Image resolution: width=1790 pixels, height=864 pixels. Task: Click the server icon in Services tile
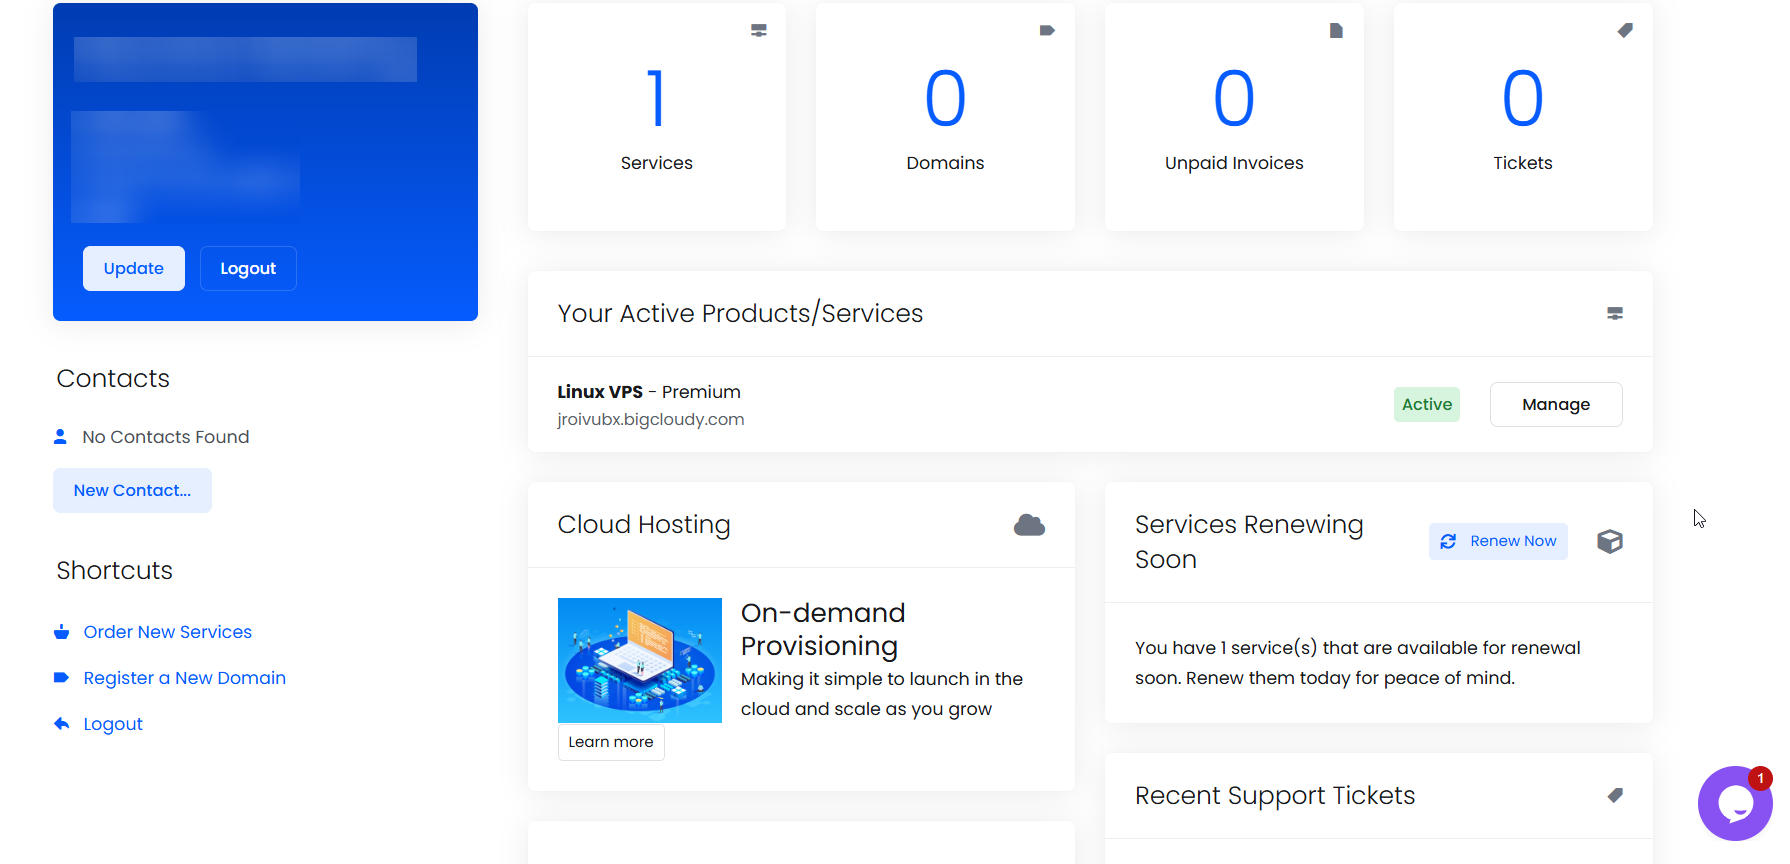[759, 31]
